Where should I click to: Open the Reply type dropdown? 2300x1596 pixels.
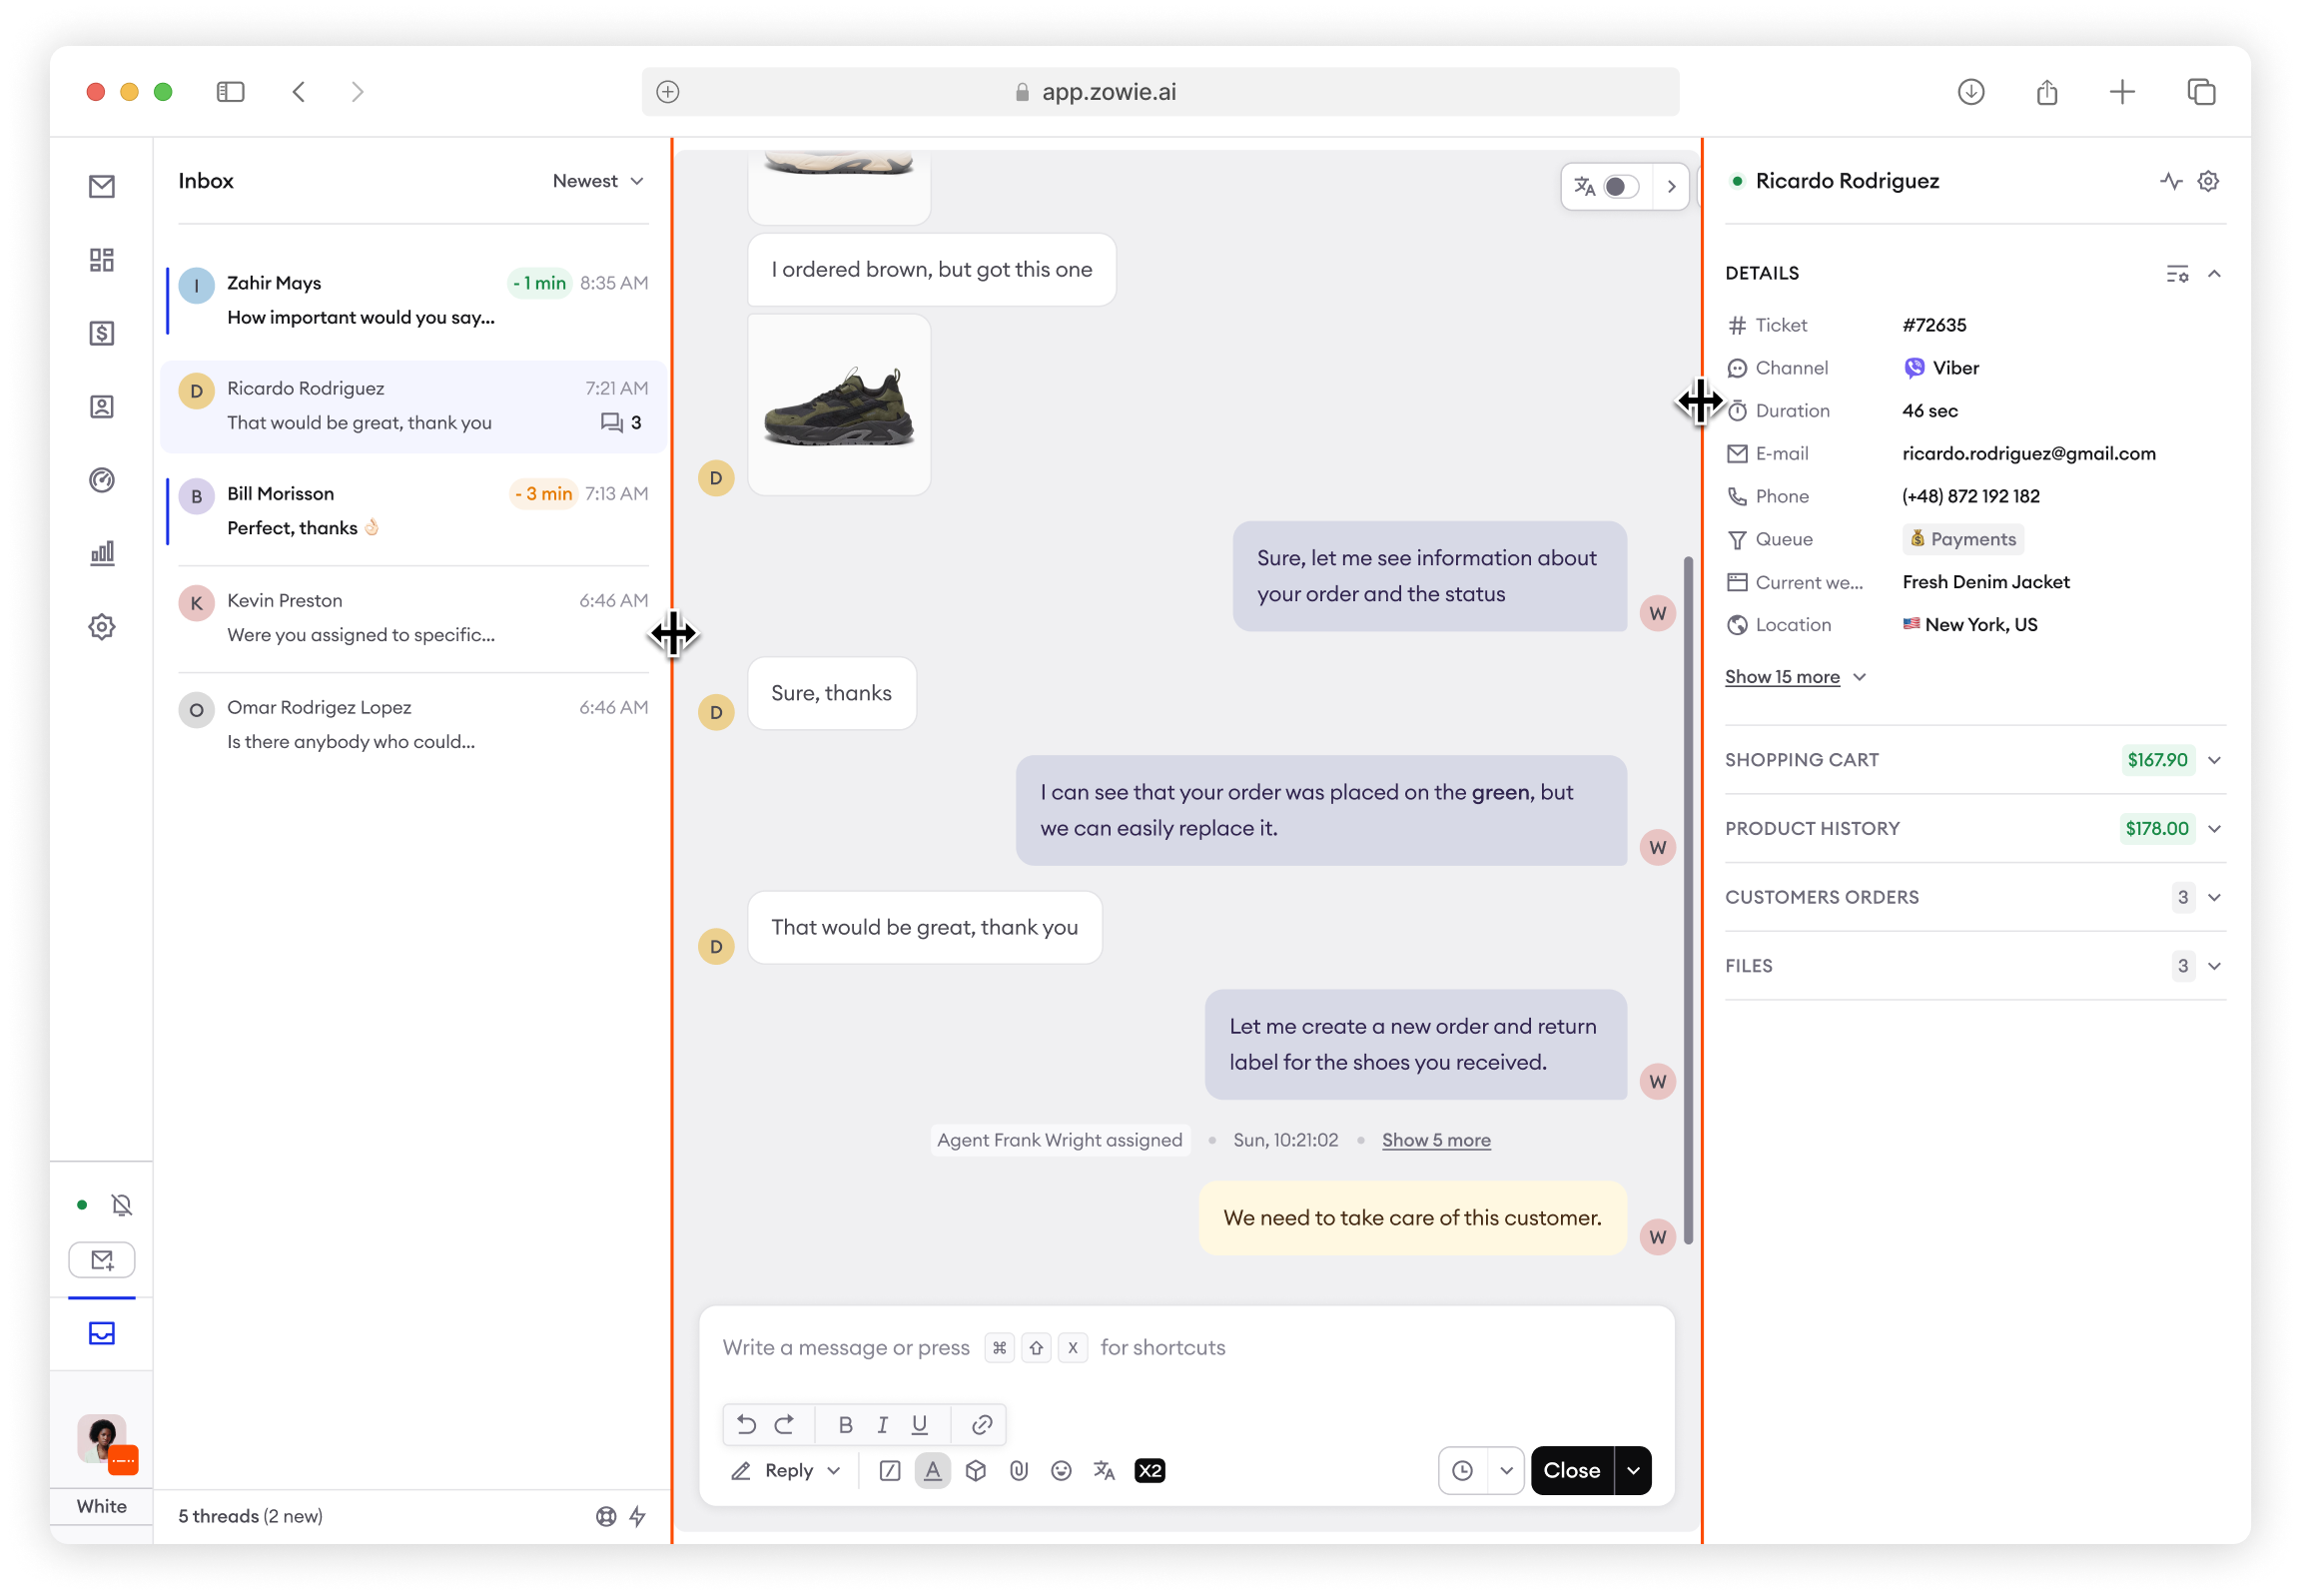tap(833, 1470)
